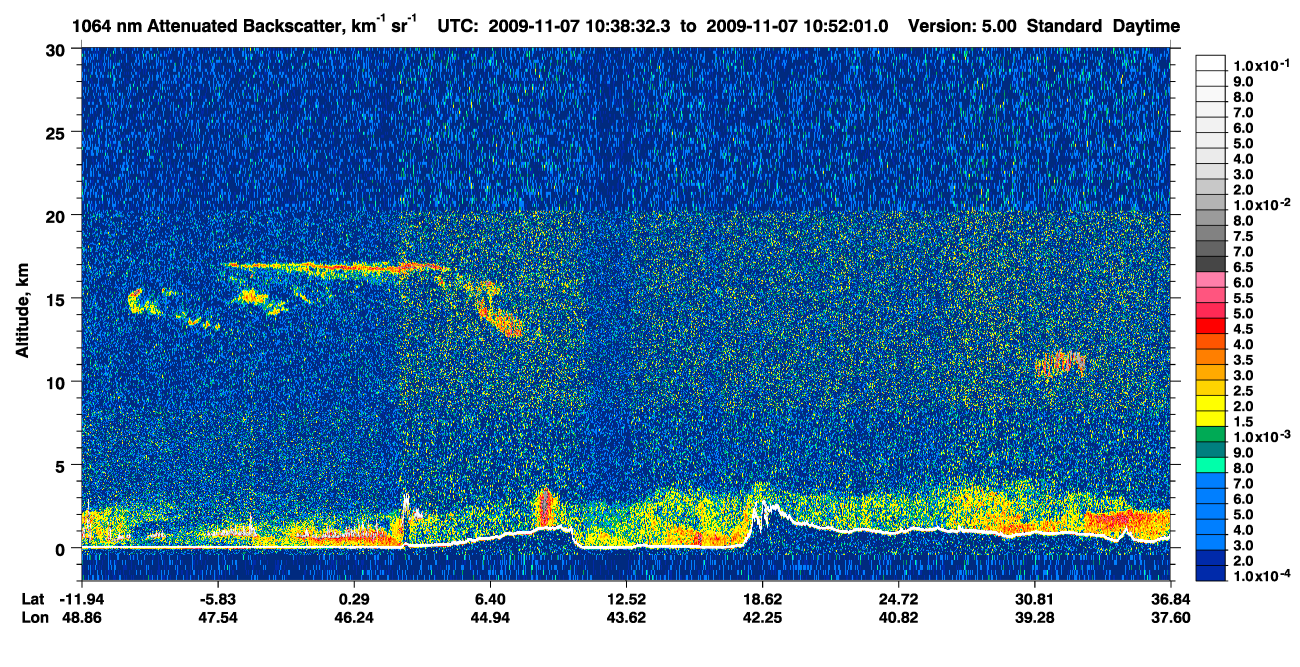Viewport: 1300px width, 667px height.
Task: Click the longitude value '42.25'
Action: tap(762, 617)
